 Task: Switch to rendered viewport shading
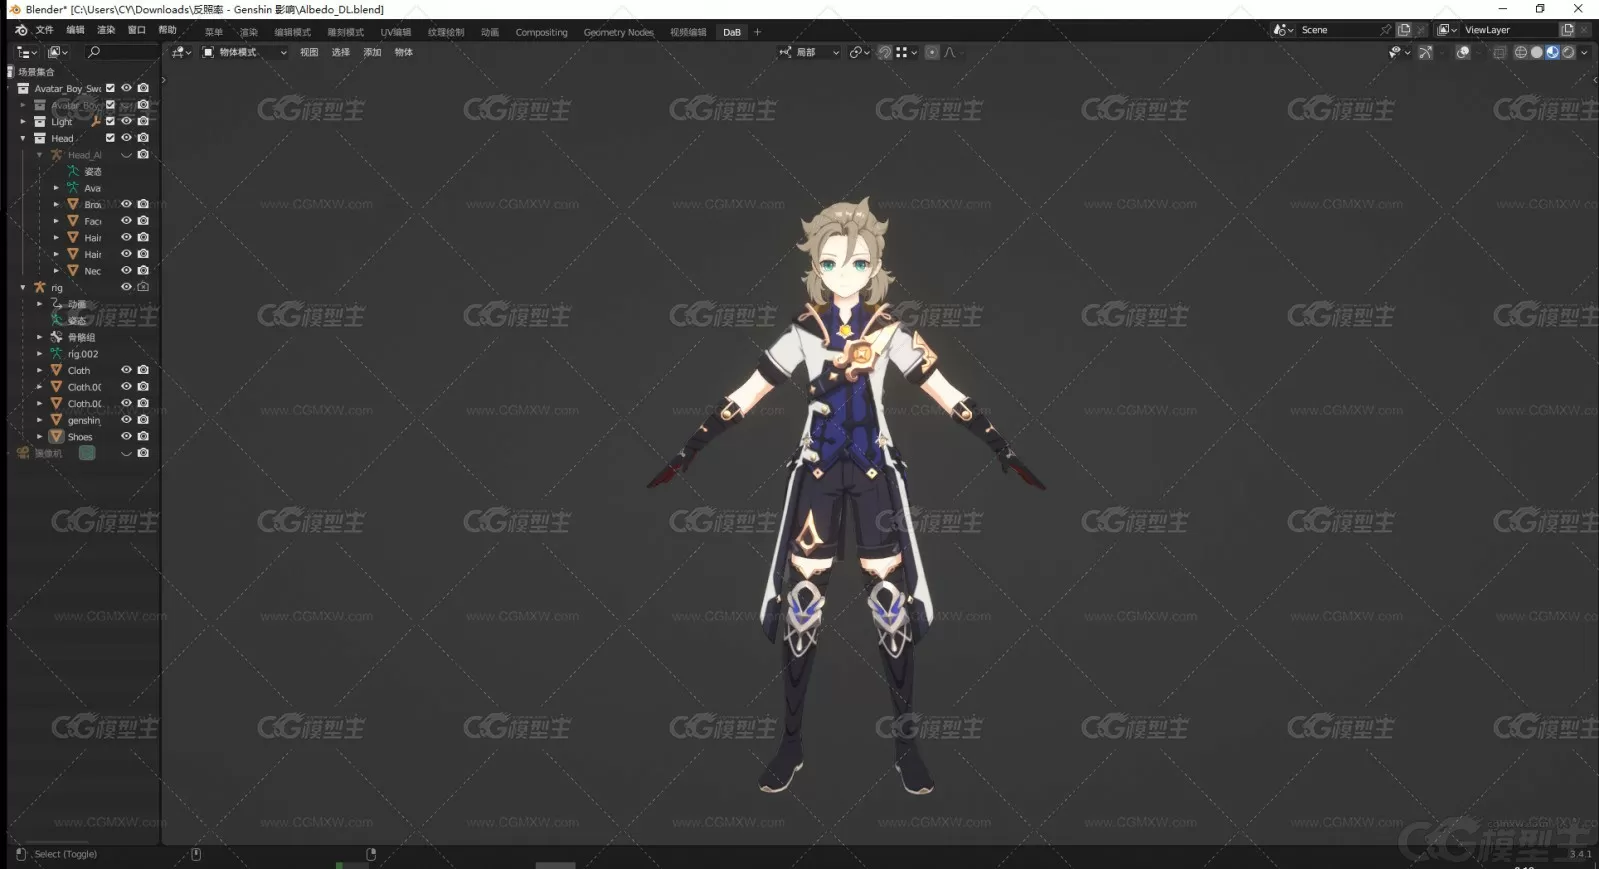[1568, 52]
